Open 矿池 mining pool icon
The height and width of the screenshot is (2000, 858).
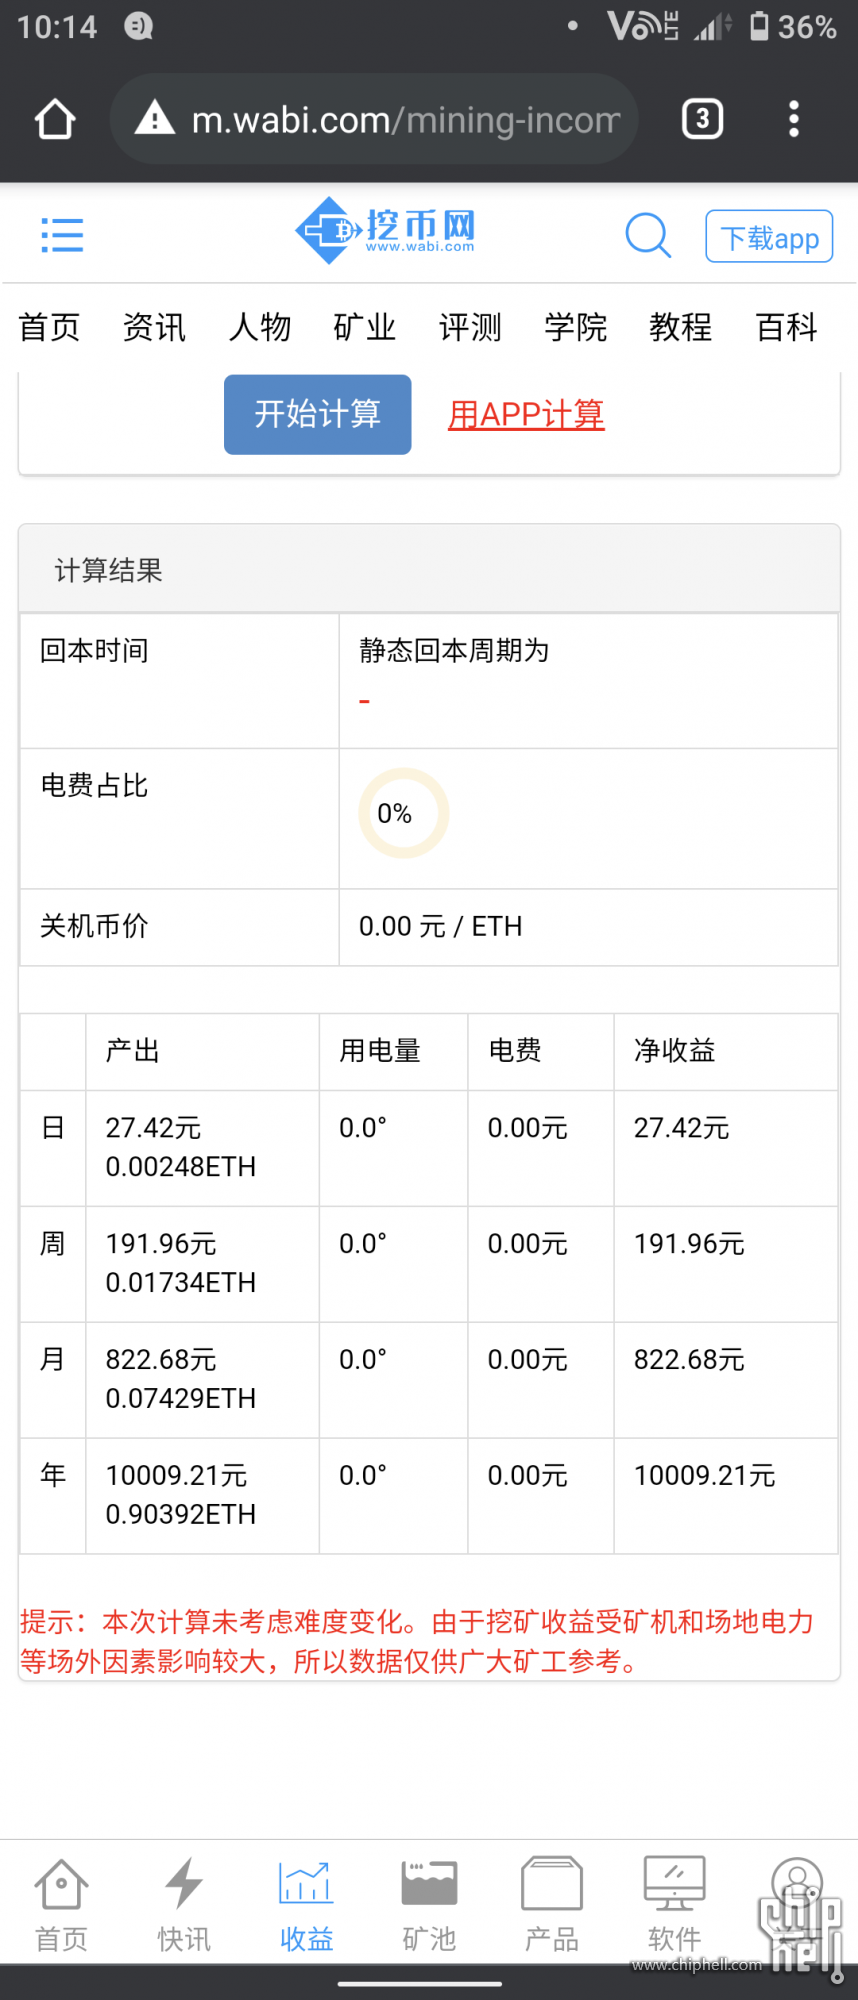tap(429, 1884)
